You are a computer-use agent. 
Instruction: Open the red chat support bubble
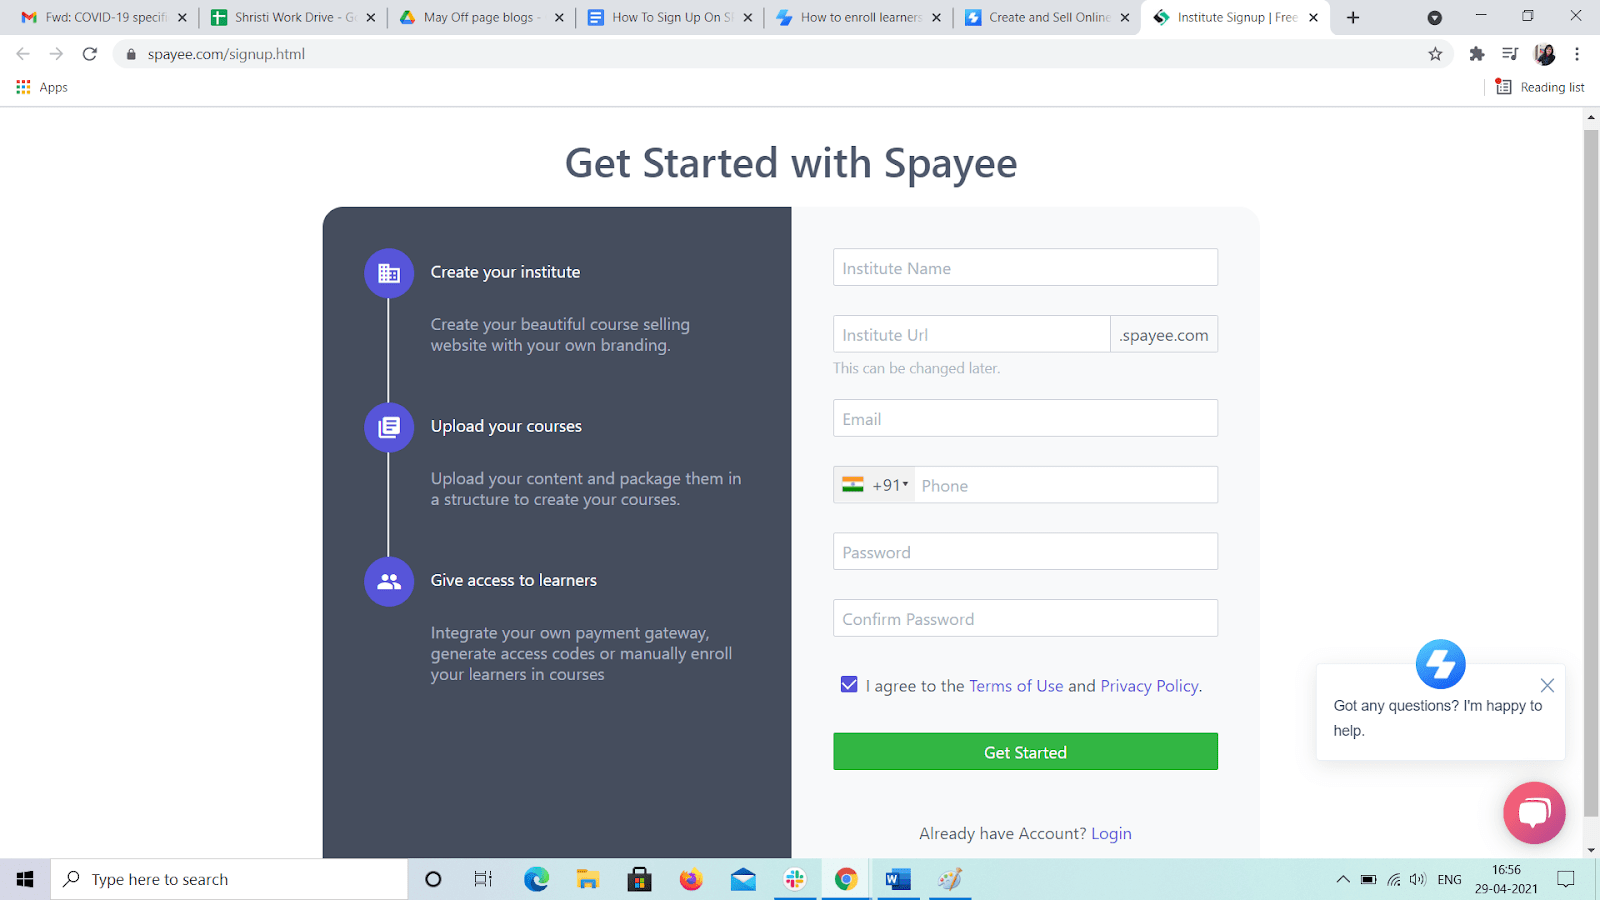click(x=1534, y=812)
